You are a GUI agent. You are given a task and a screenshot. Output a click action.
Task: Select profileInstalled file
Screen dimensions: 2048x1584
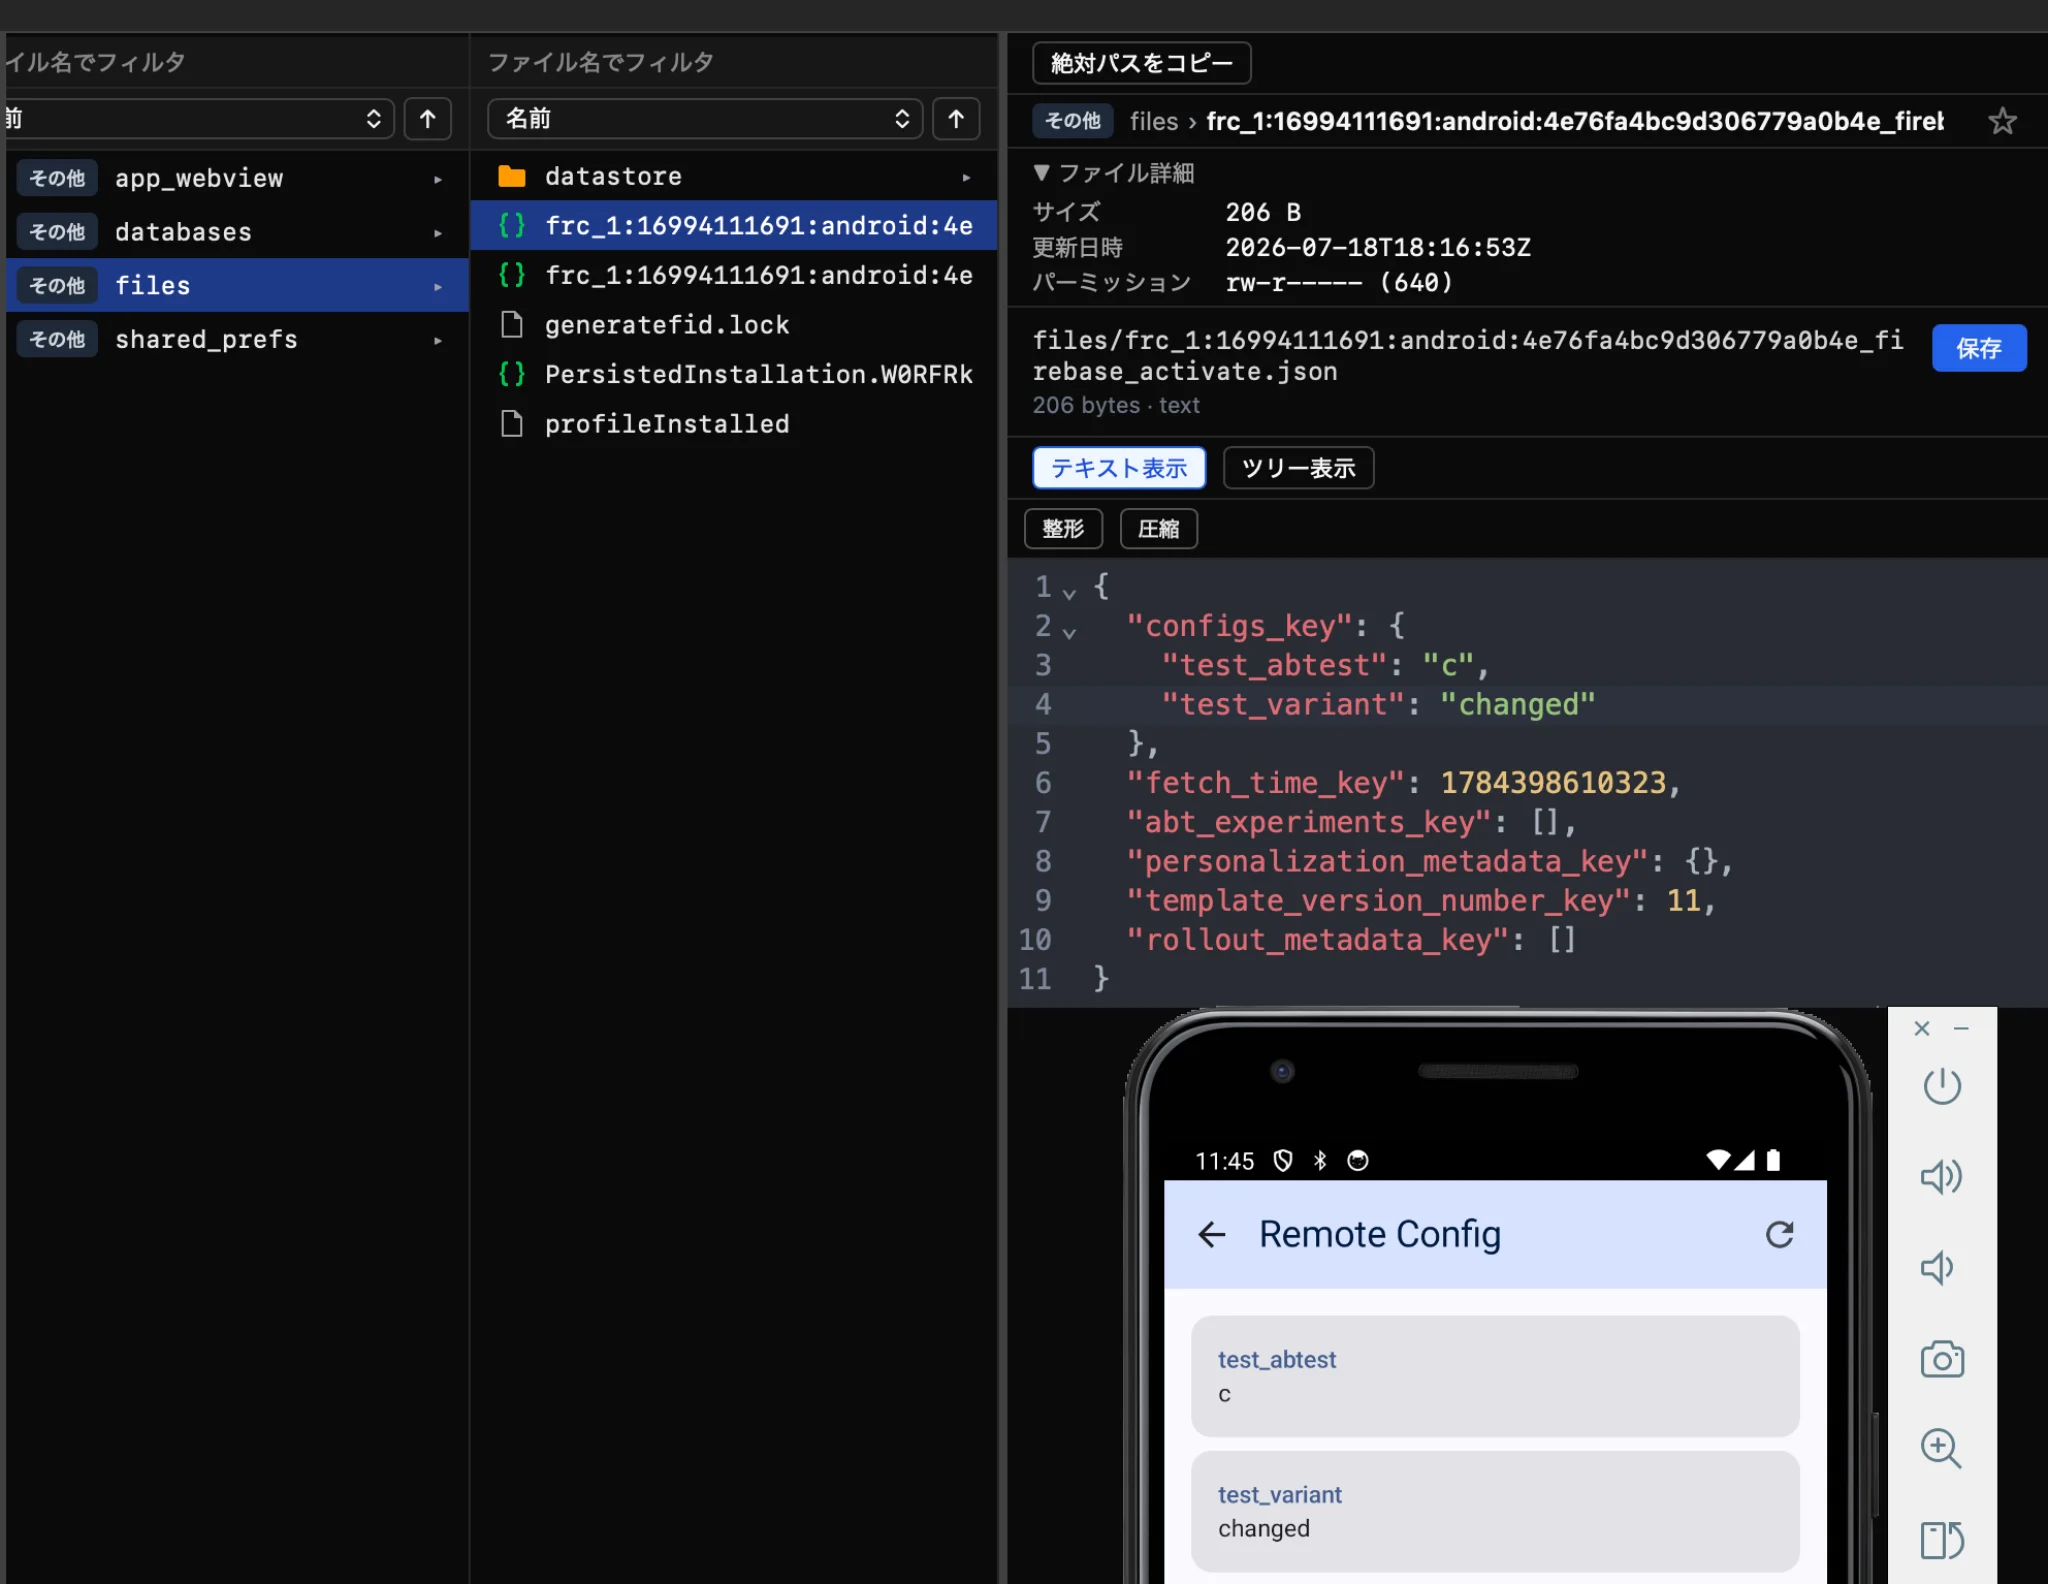pos(734,423)
